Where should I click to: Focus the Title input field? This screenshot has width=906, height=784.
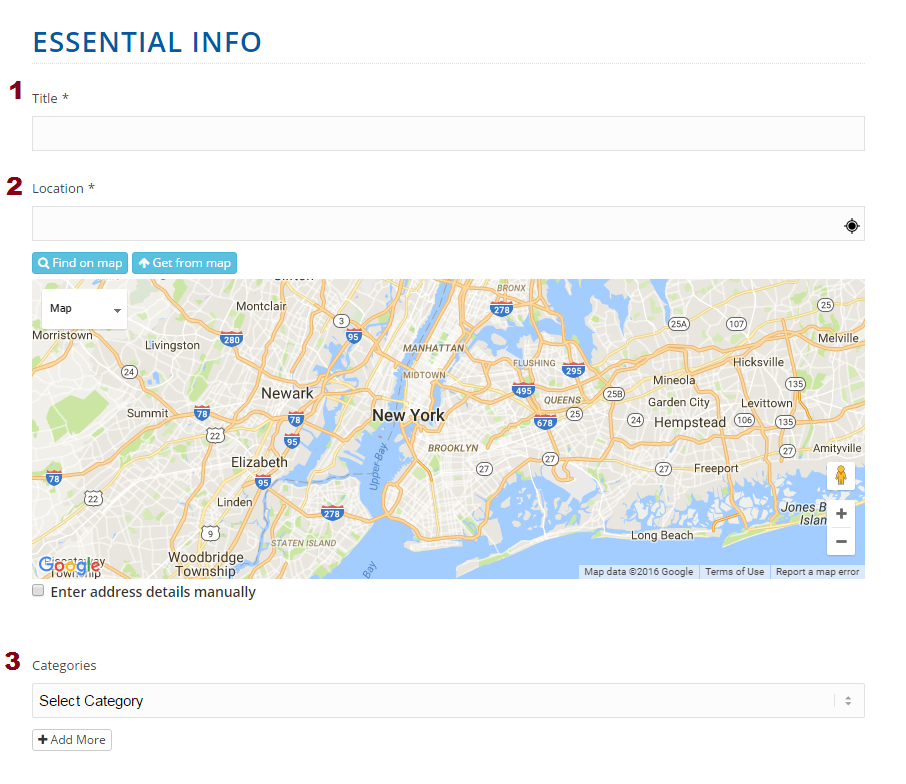coord(448,133)
